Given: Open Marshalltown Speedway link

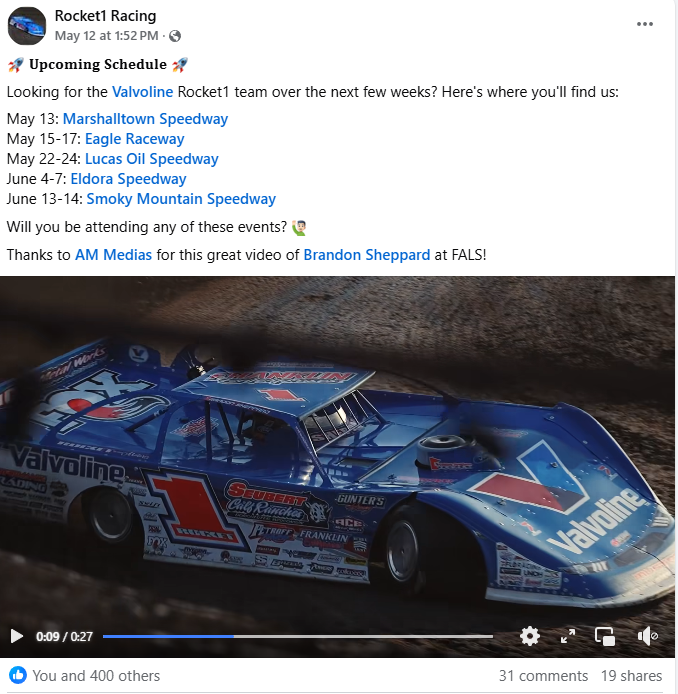Looking at the screenshot, I should (x=145, y=119).
